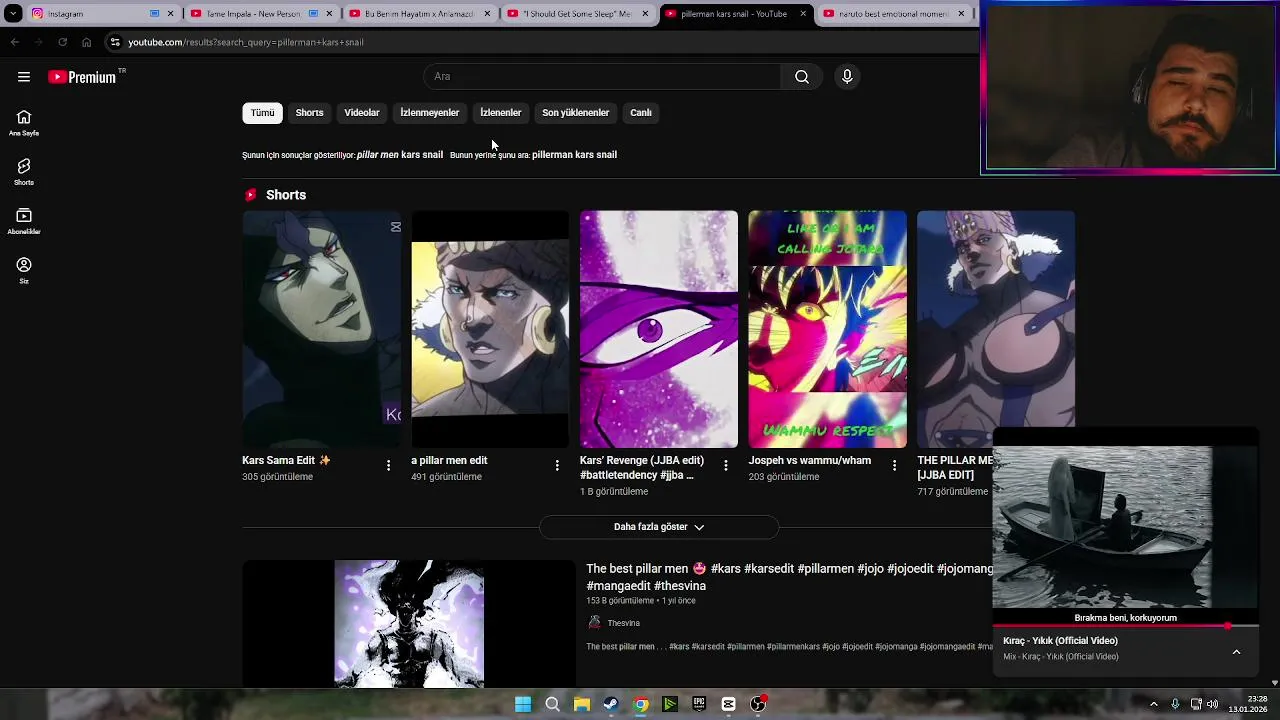Open options for Kars Sama Edit

389,465
